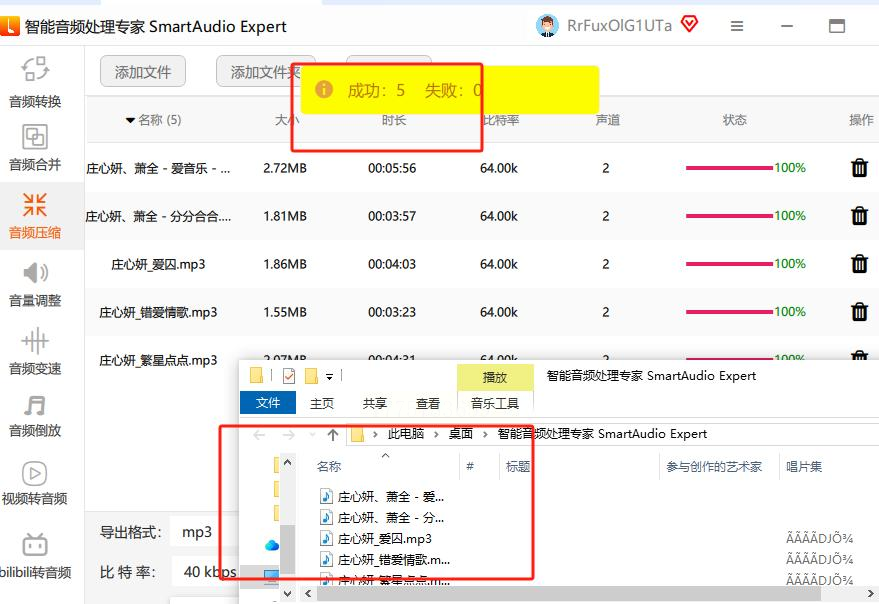The image size is (879, 604).
Task: Click the # column header in Explorer
Action: [x=470, y=467]
